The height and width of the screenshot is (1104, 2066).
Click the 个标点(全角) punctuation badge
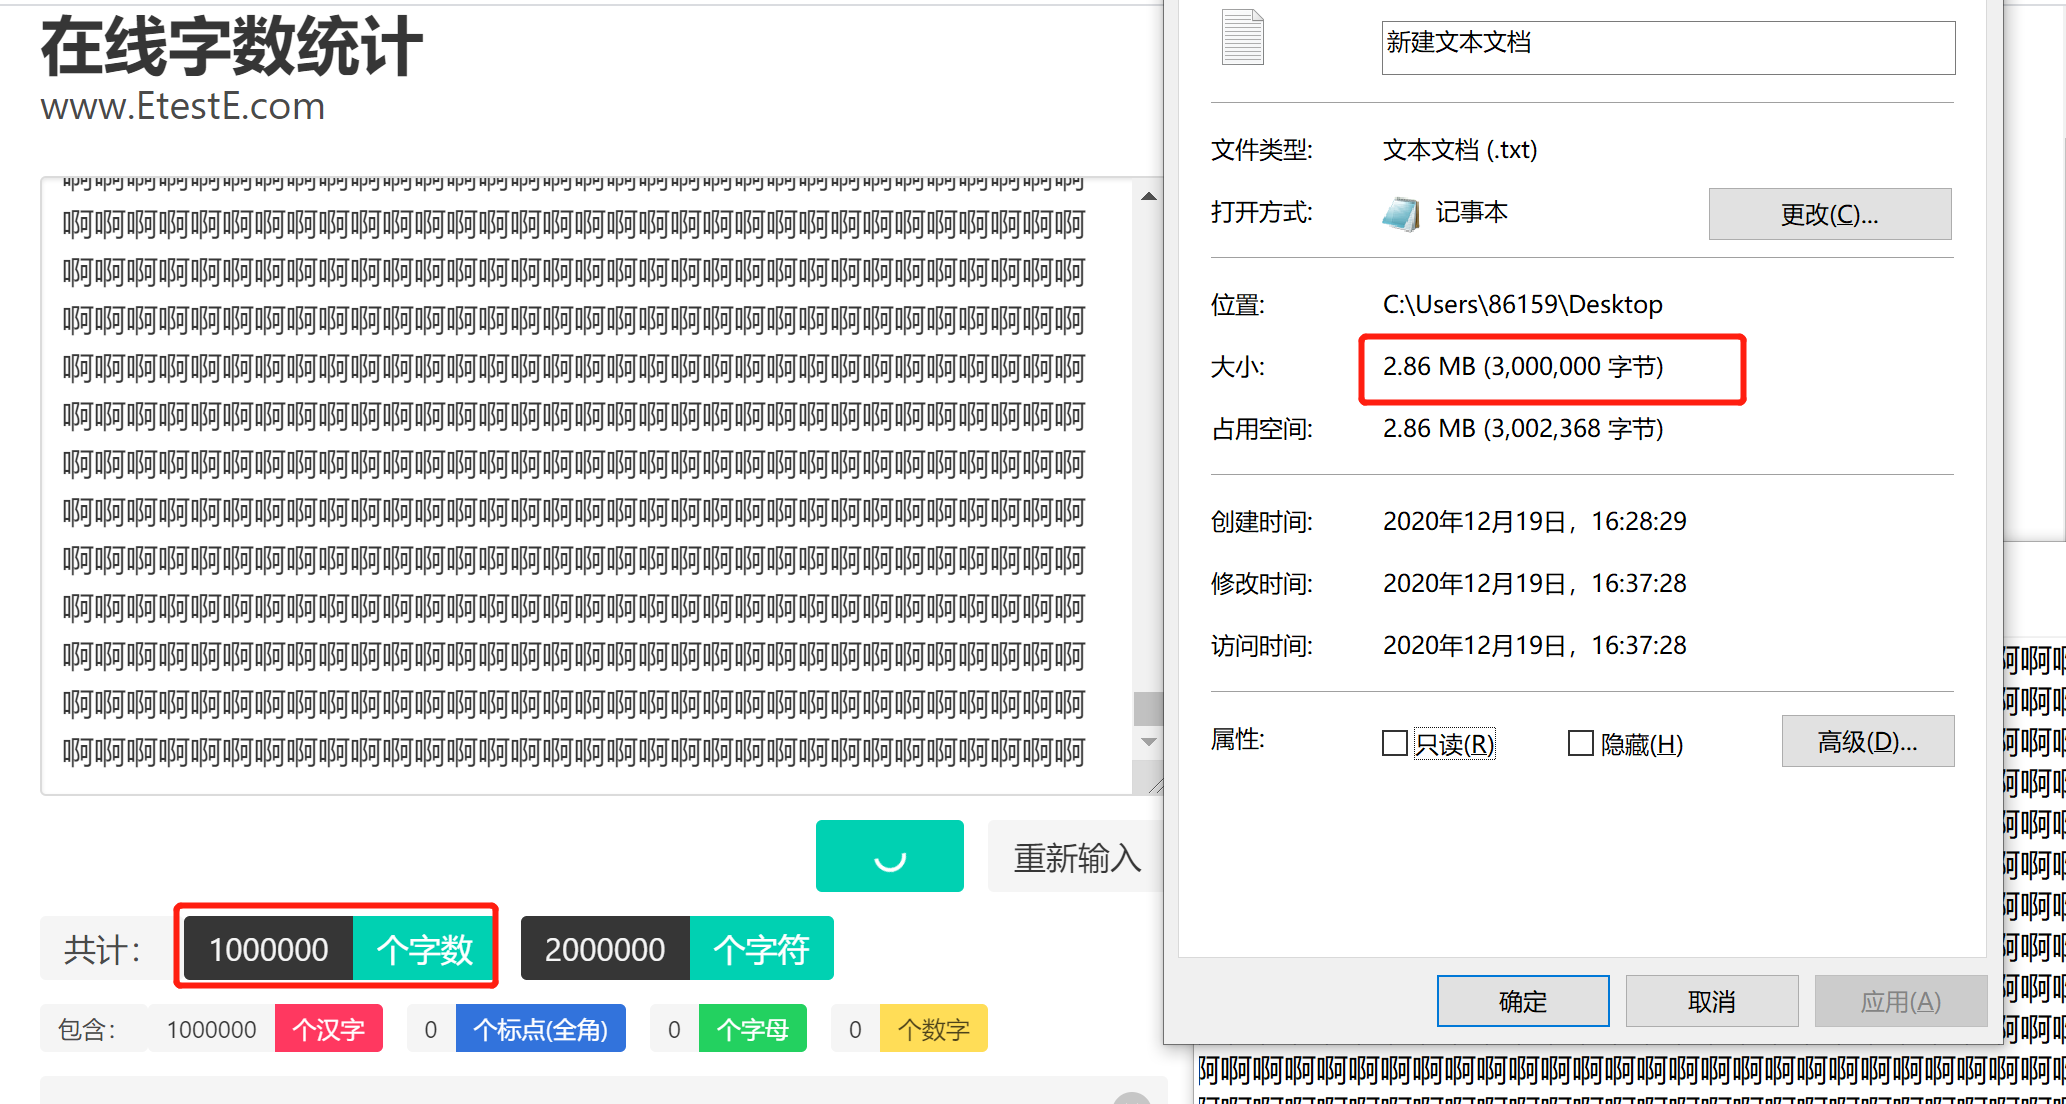tap(540, 1029)
